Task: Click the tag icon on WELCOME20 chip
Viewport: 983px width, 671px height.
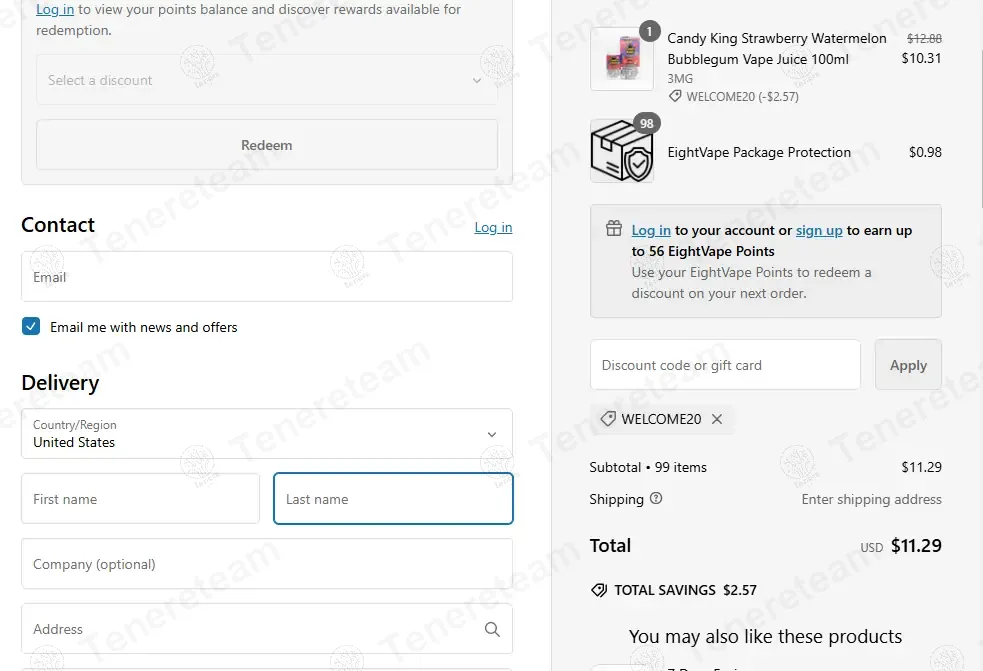Action: click(x=607, y=419)
